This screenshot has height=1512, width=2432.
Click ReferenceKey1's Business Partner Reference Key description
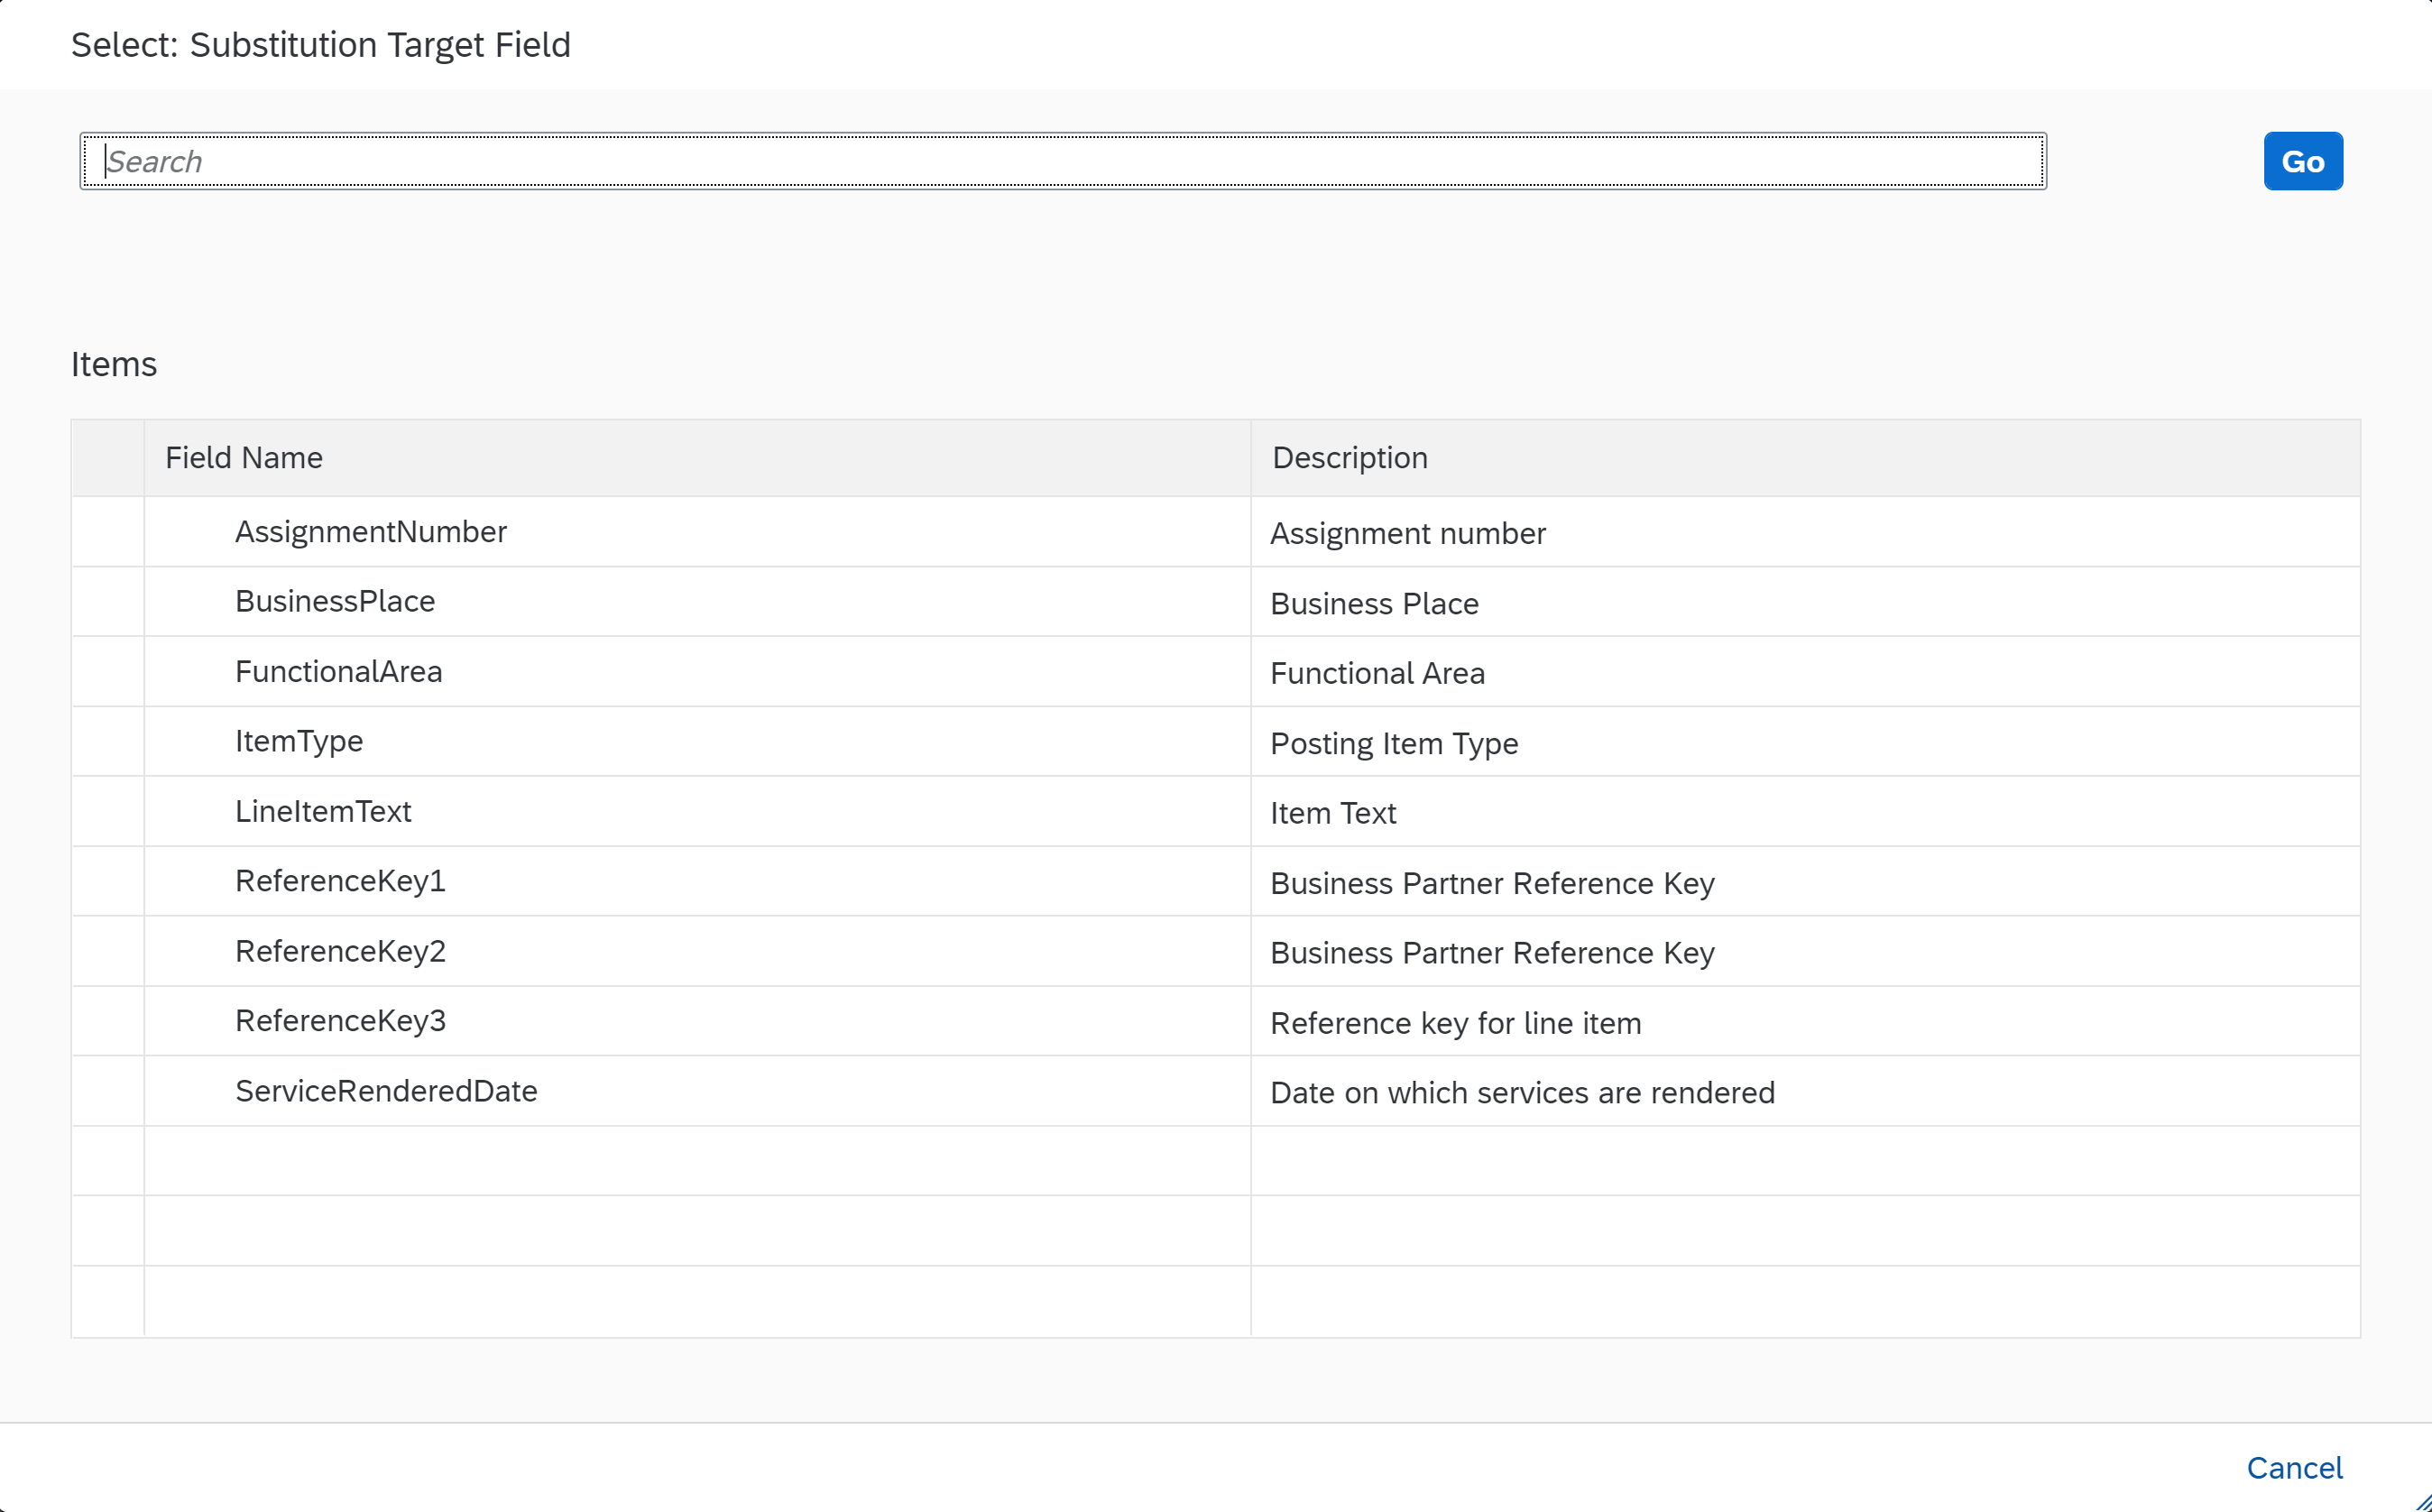1492,884
